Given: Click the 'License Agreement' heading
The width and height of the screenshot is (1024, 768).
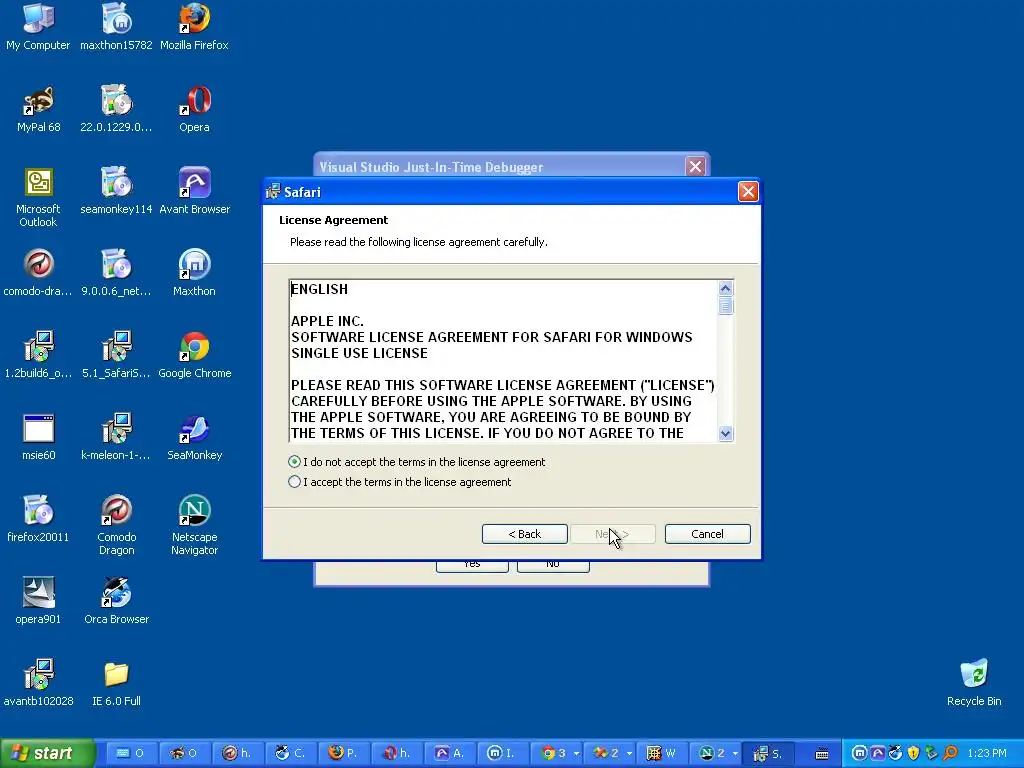Looking at the screenshot, I should coord(333,220).
